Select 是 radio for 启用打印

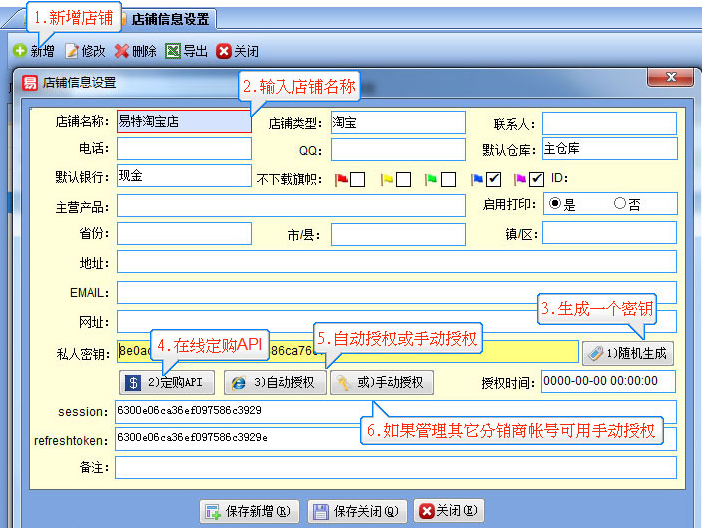pyautogui.click(x=555, y=203)
